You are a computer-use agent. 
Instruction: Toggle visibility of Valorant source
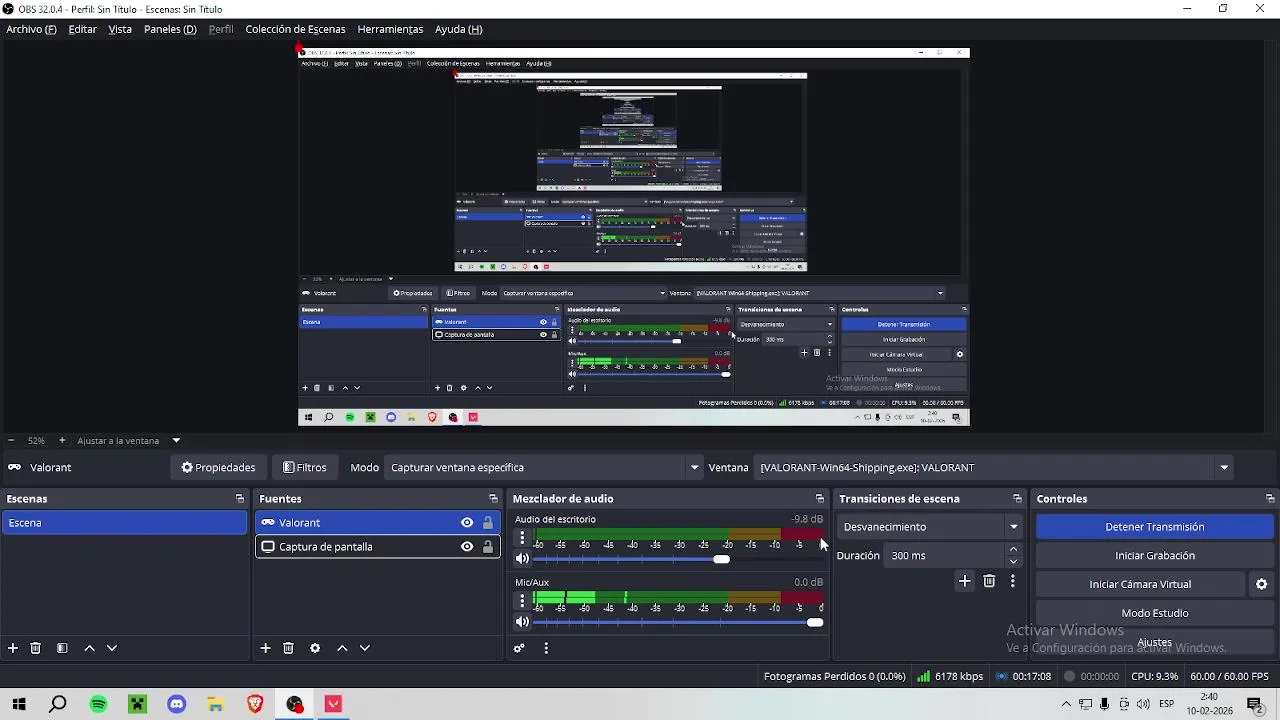[467, 523]
